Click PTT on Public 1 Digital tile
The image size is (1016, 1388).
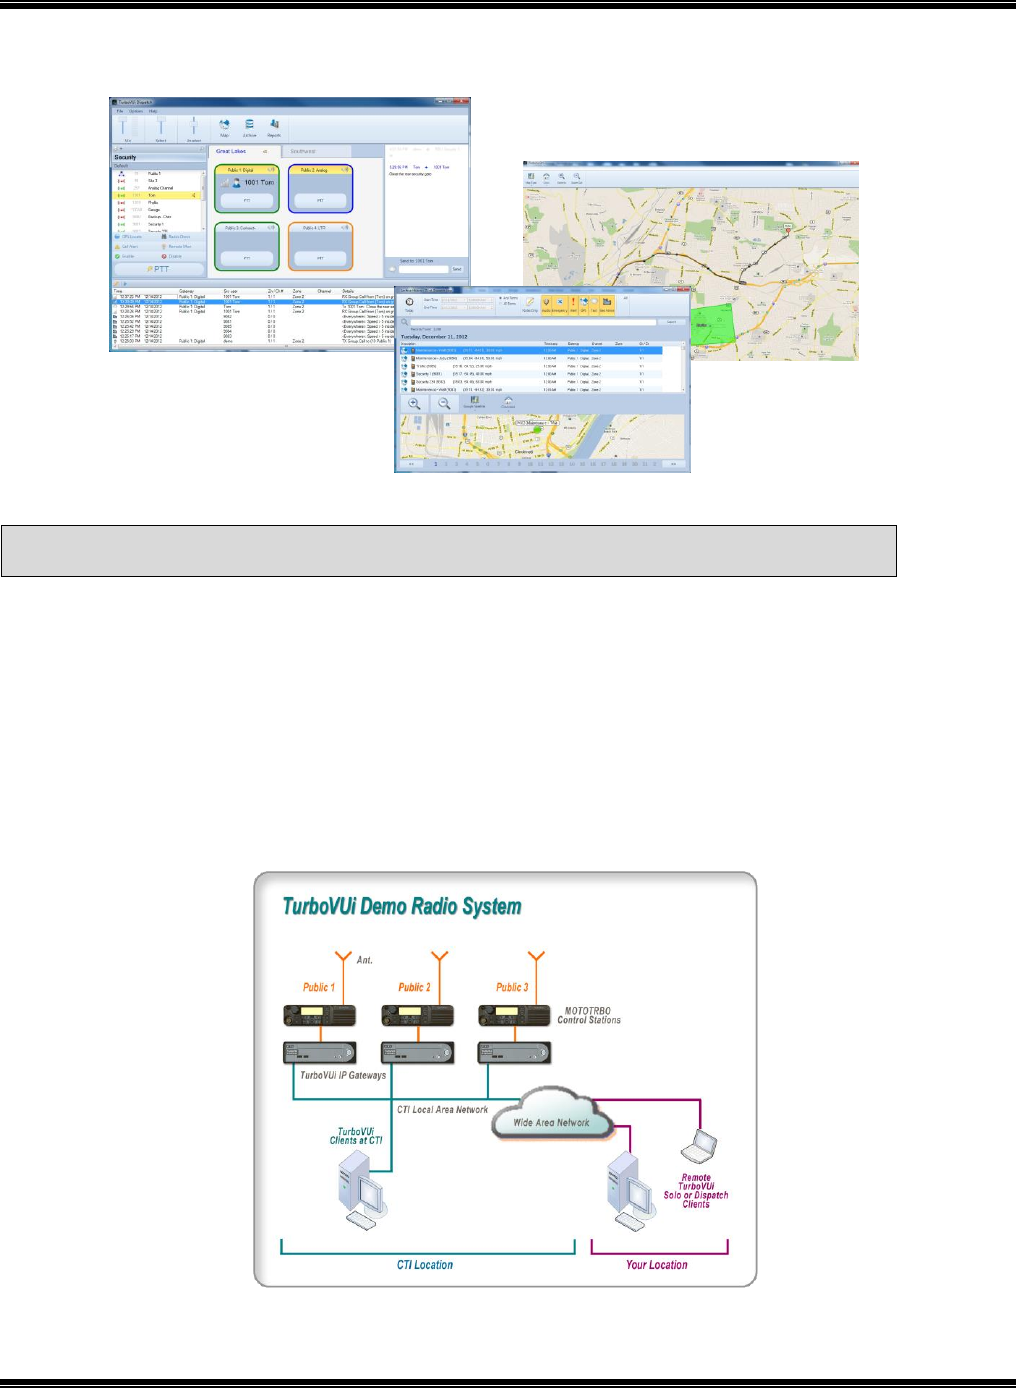point(247,200)
